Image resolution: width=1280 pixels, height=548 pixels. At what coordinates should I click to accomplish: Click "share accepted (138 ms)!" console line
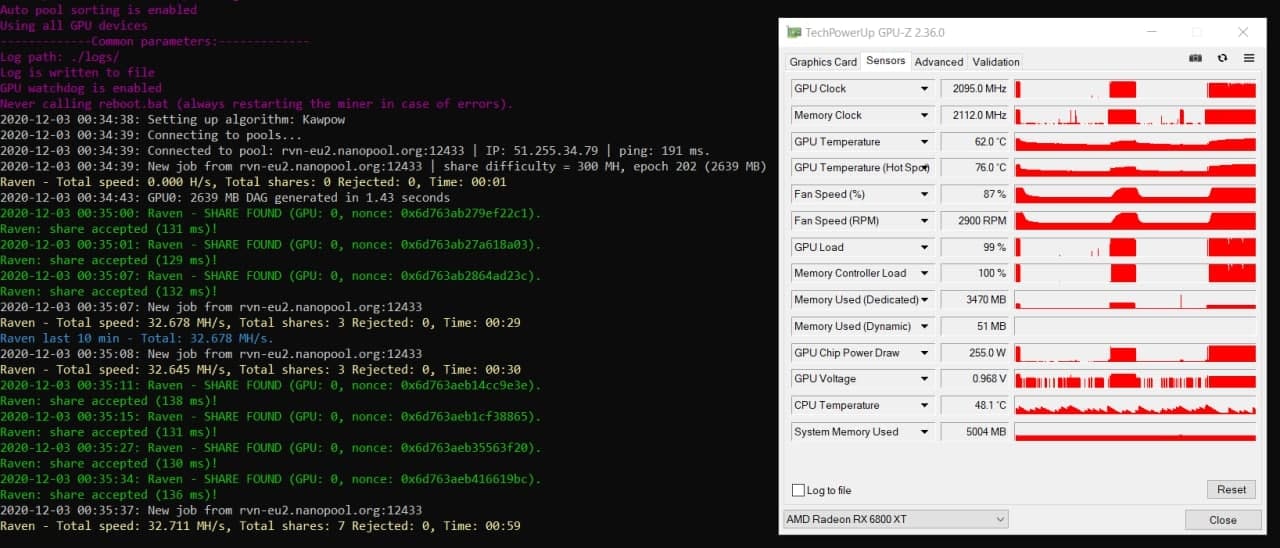click(109, 401)
